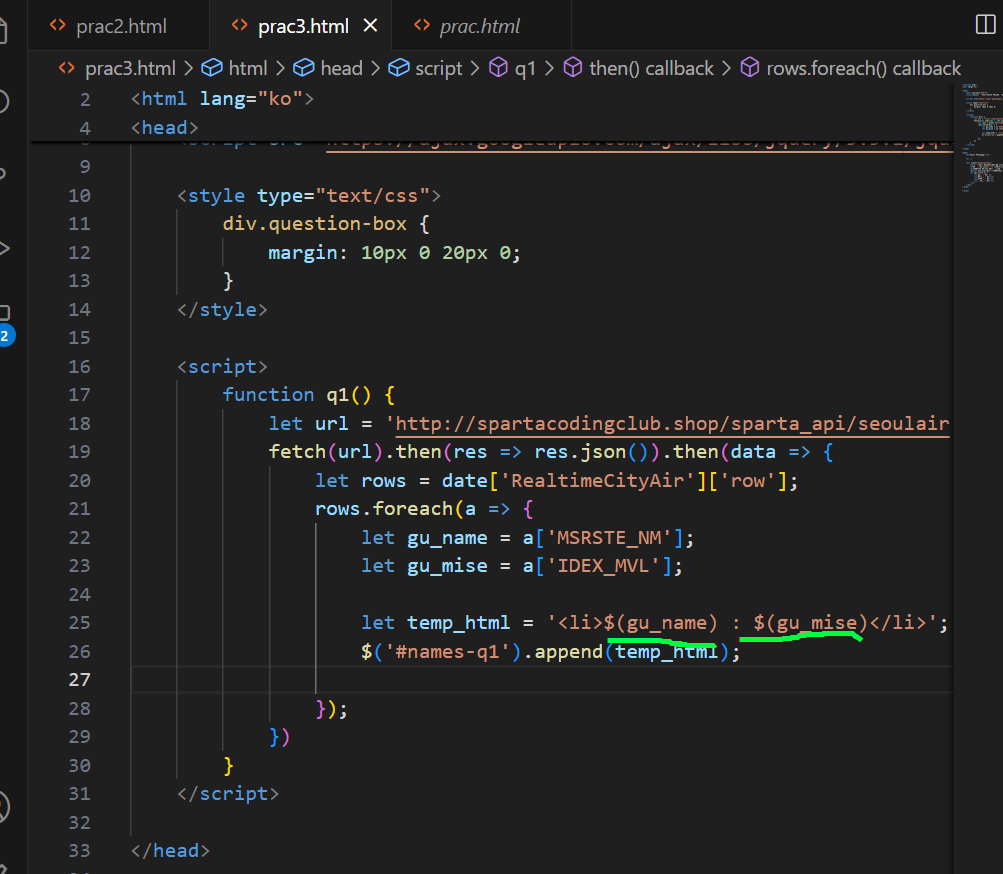Click closing </script> tag

(228, 793)
